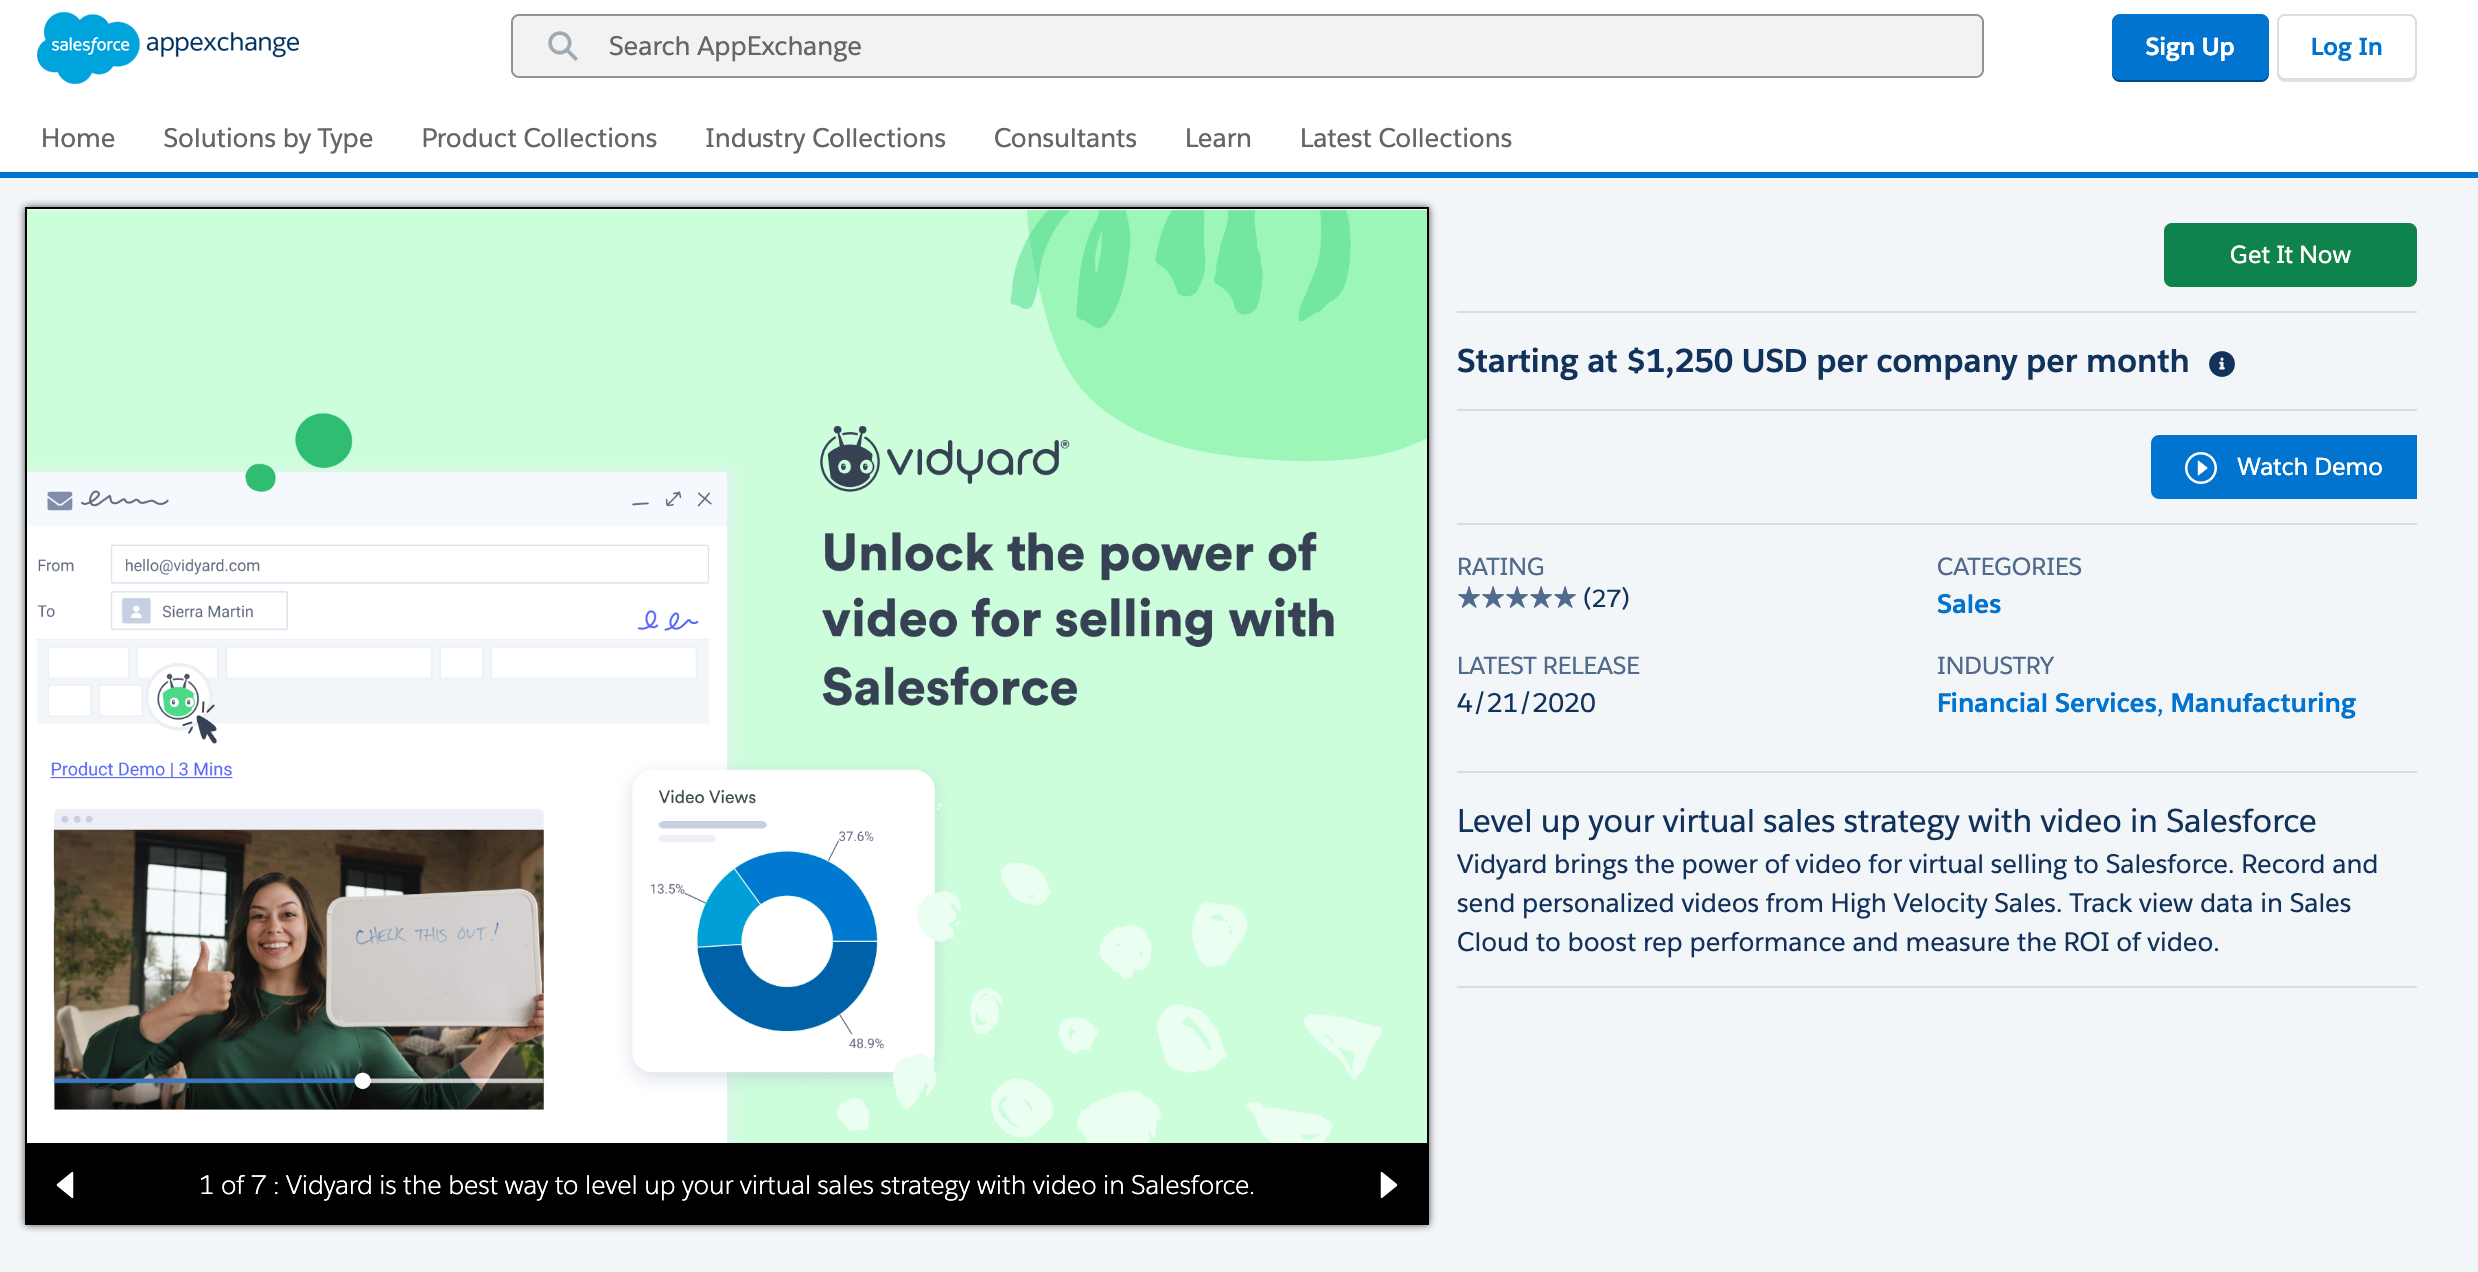2478x1272 pixels.
Task: Click the Product Demo | 3 Mins link
Action: tap(141, 769)
